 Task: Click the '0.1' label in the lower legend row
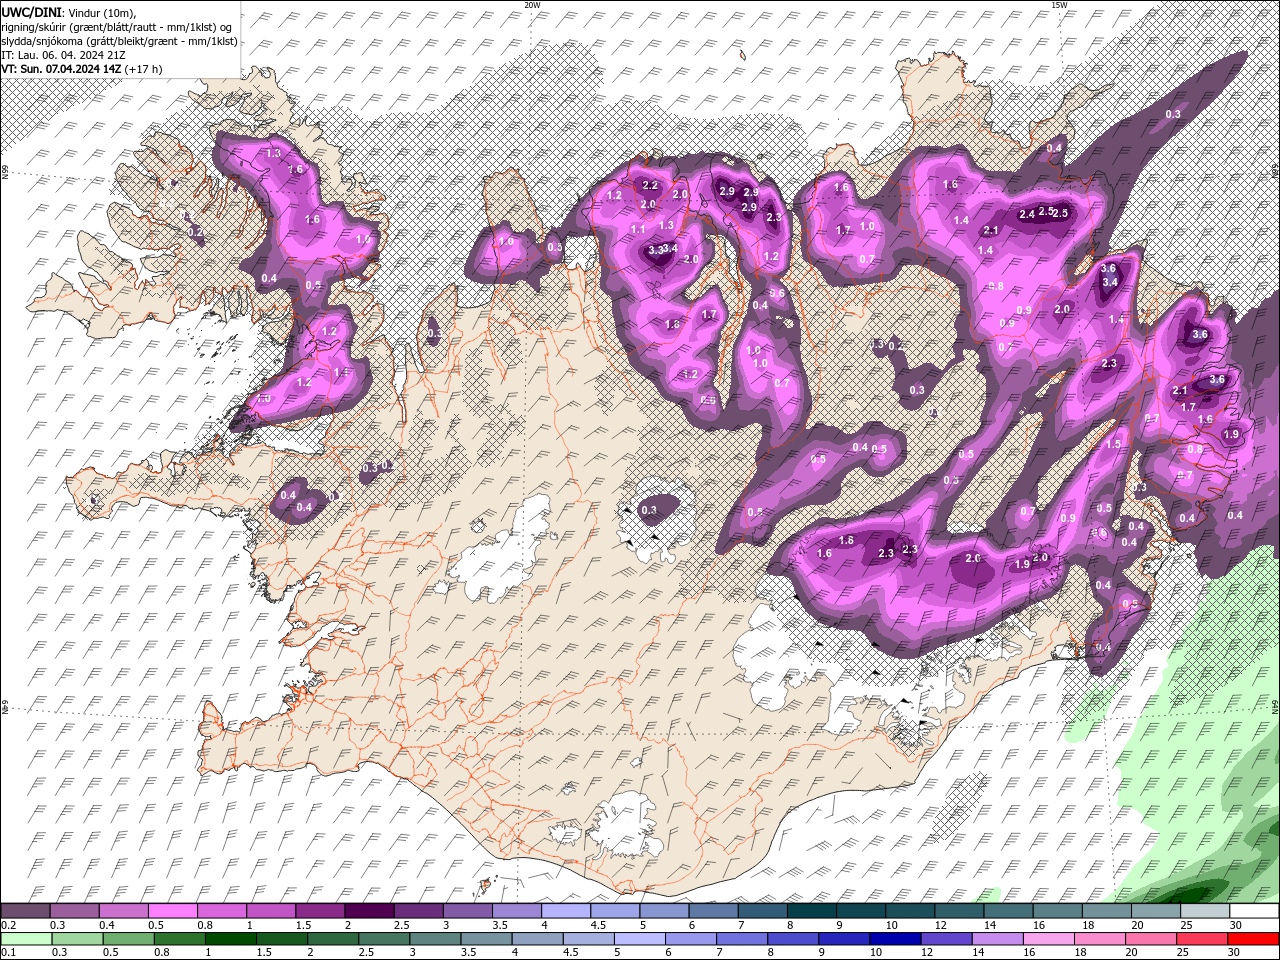(x=10, y=952)
